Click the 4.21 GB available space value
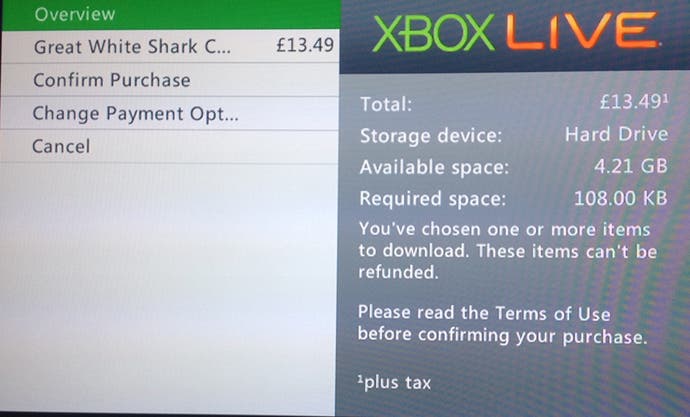Screen dimensions: 690x417 (631, 166)
